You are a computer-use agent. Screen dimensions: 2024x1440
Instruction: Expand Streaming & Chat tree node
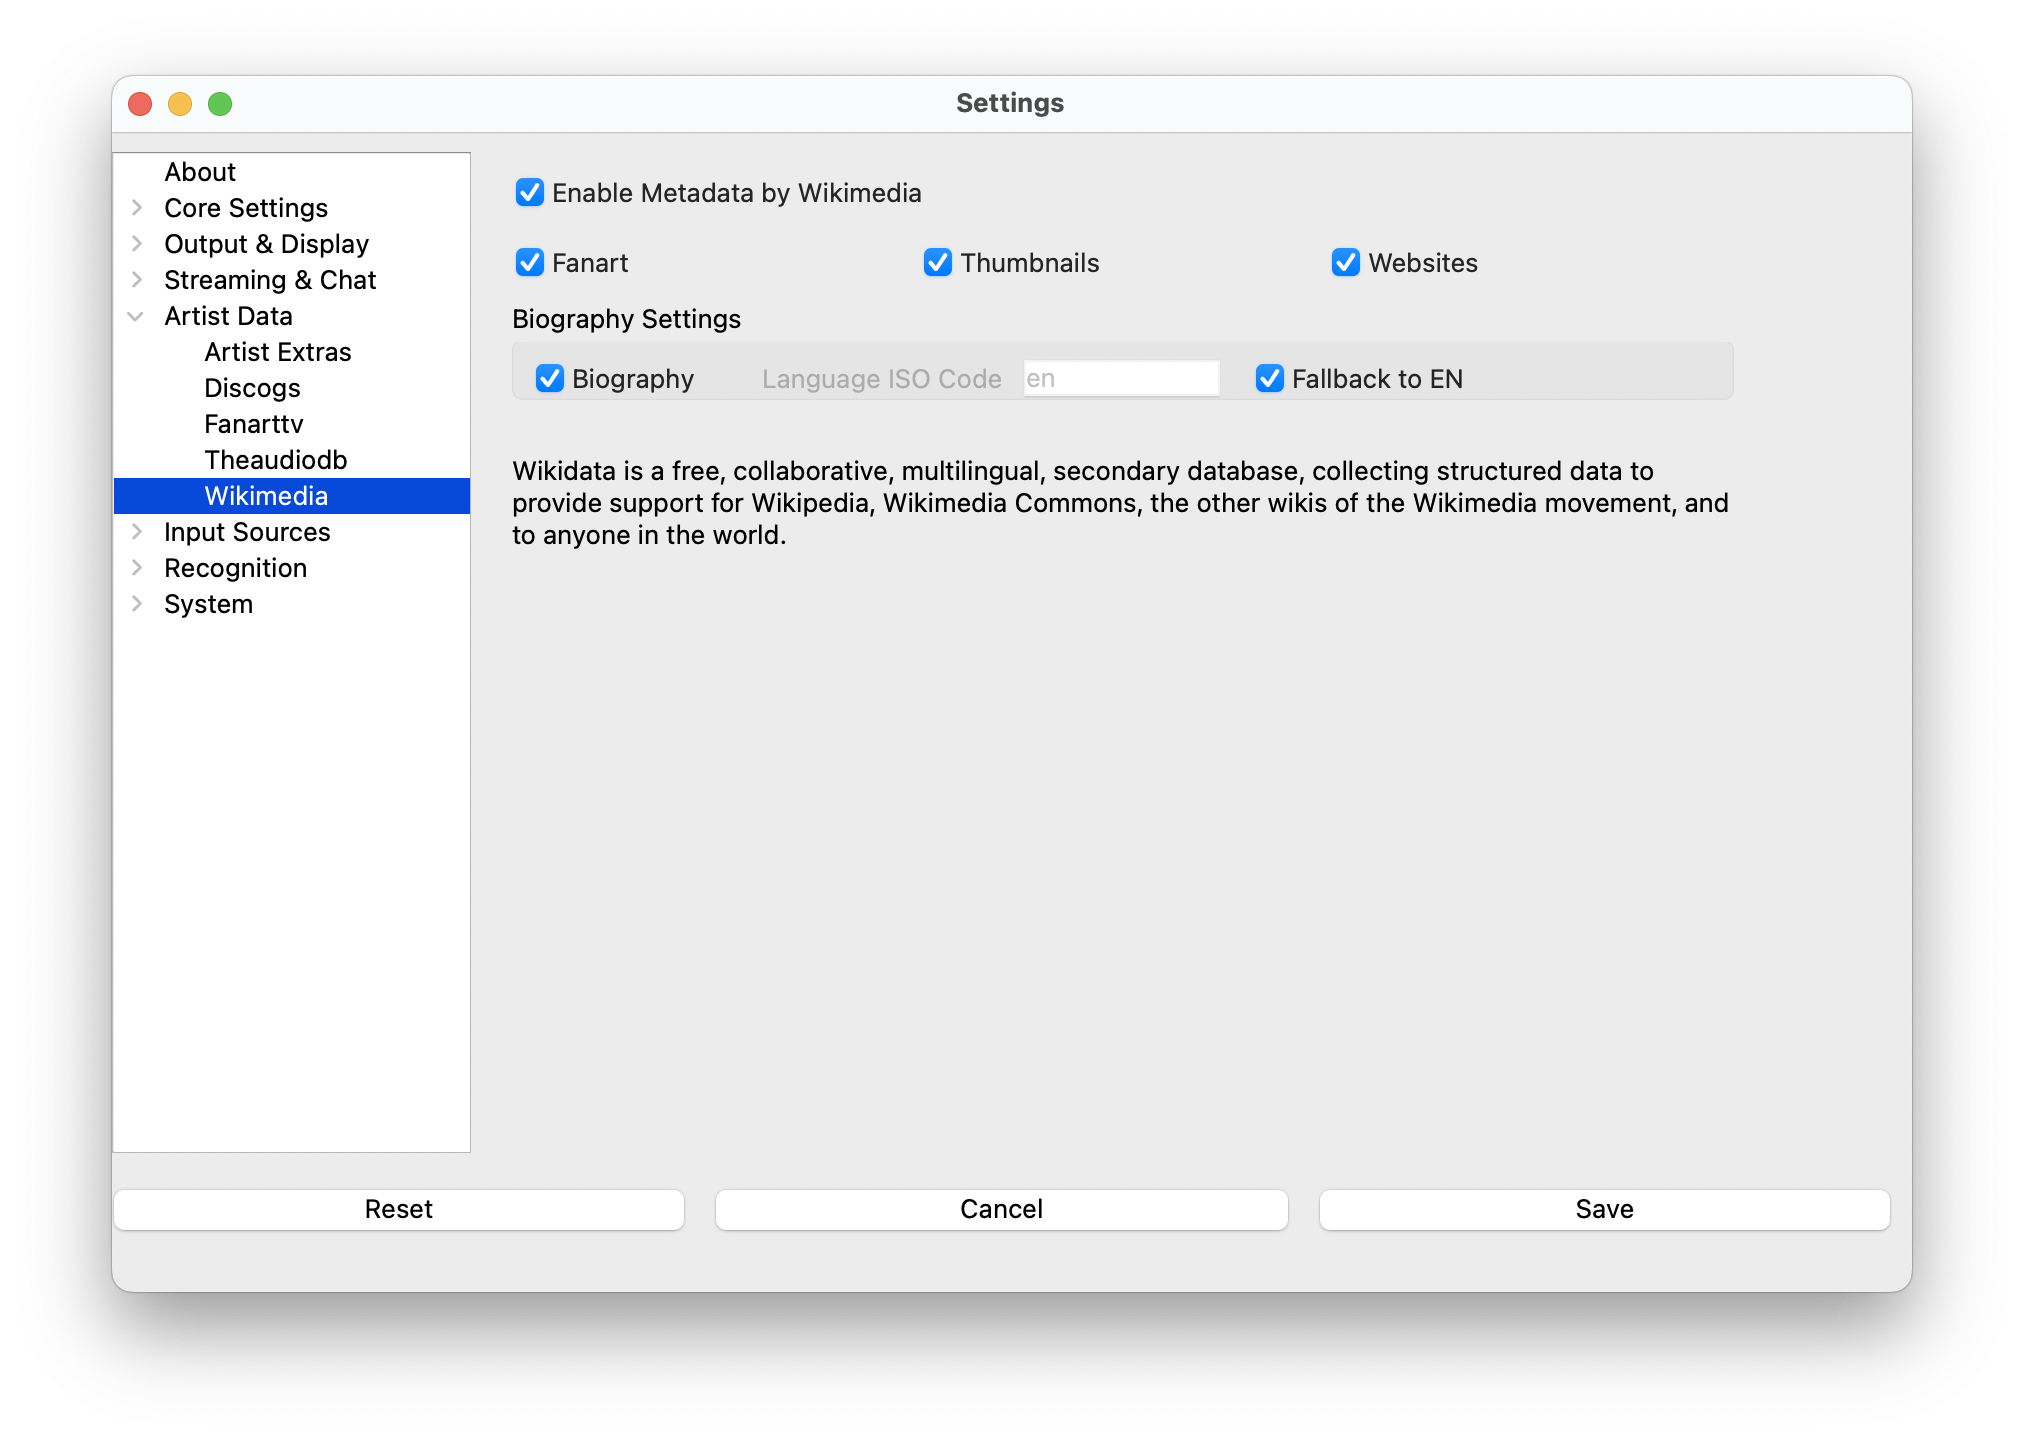137,280
